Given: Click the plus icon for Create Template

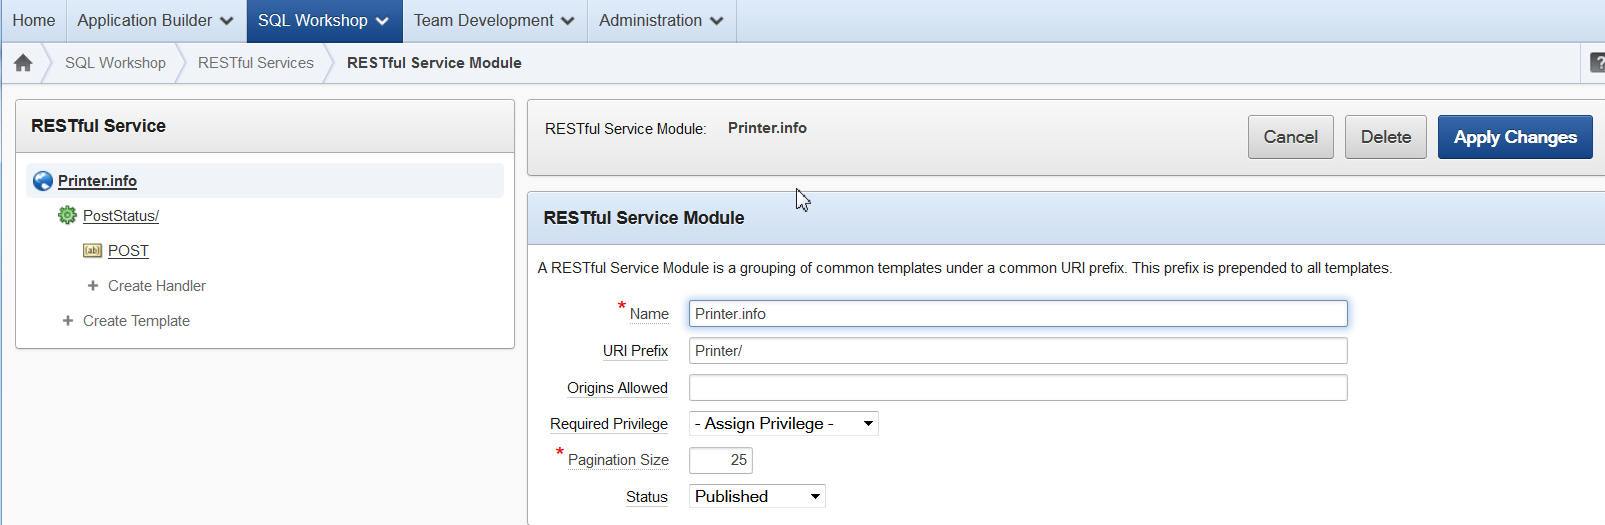Looking at the screenshot, I should coord(68,321).
